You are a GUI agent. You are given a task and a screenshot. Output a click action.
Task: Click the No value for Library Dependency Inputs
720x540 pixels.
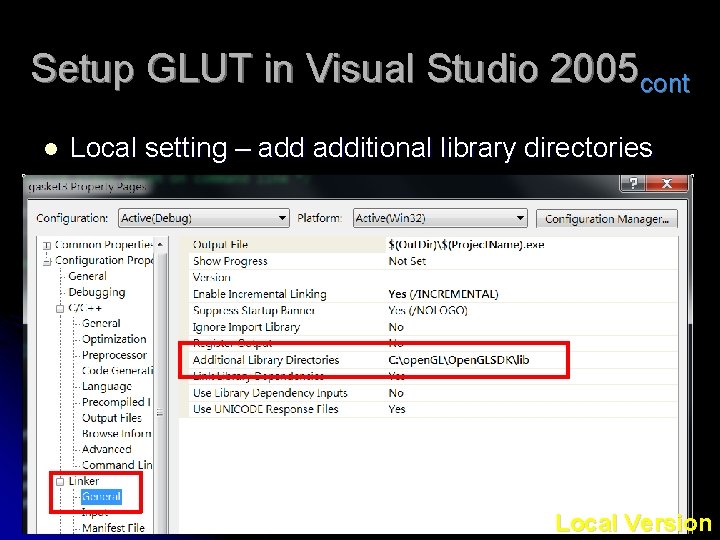(x=396, y=393)
